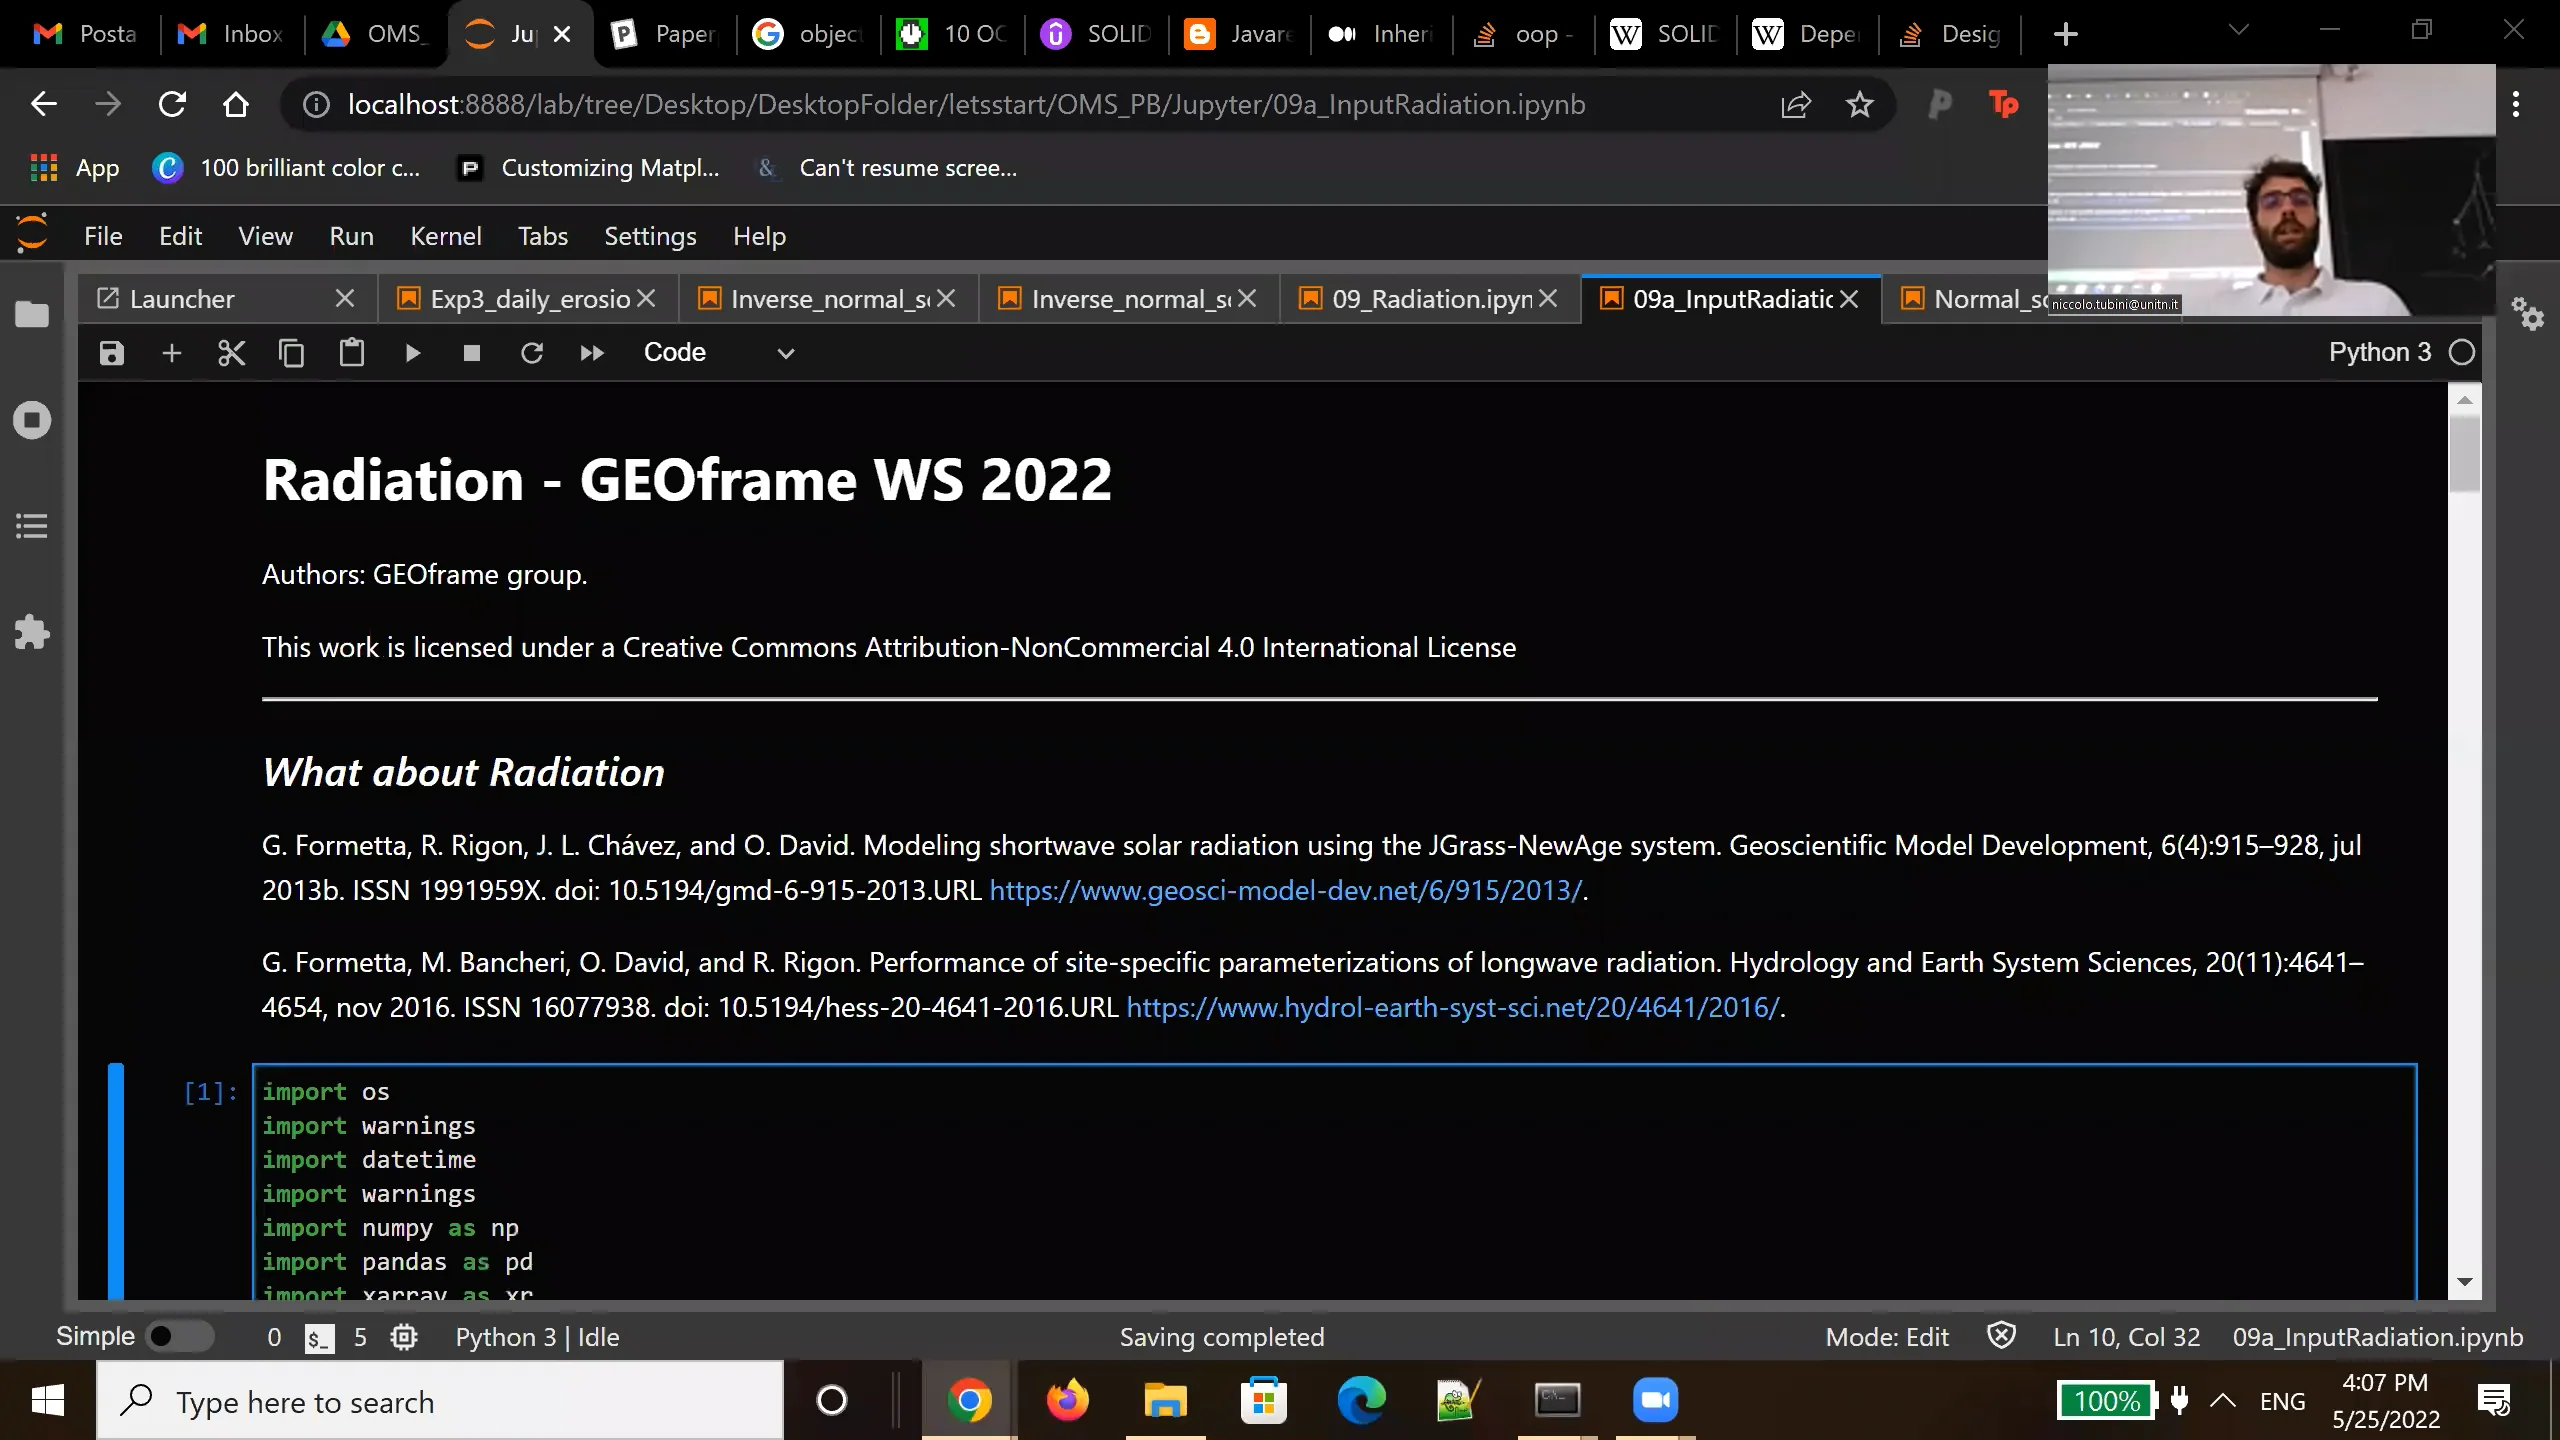Restart the kernel with circular arrow icon
The image size is (2560, 1440).
[x=532, y=353]
